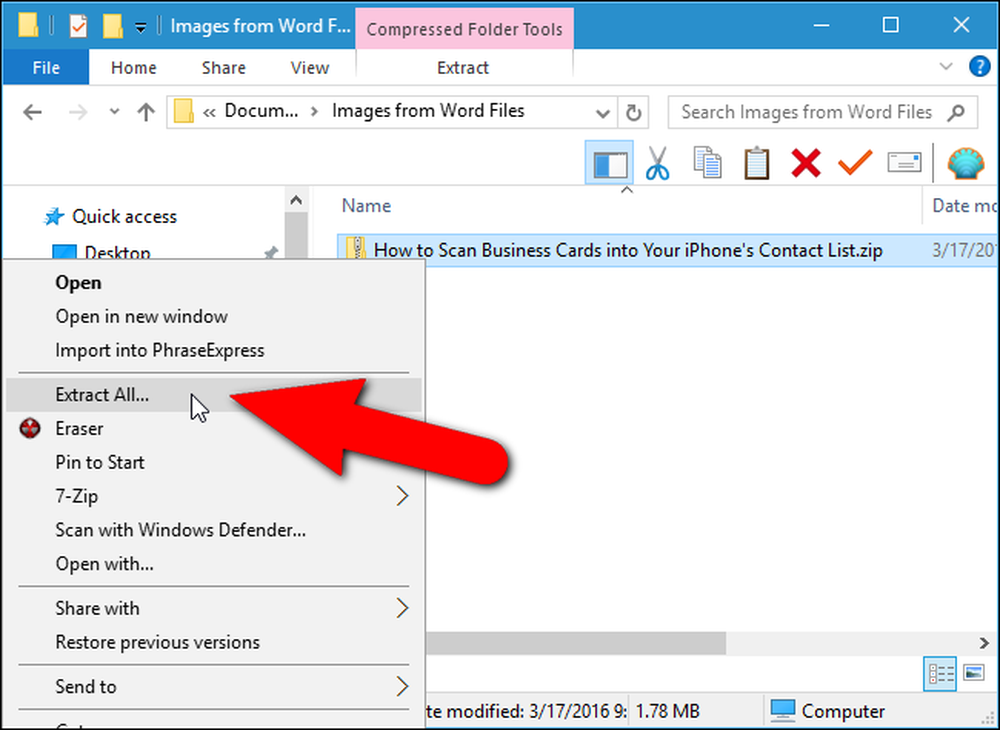
Task: Click the Forward arrow navigation button
Action: tap(78, 112)
